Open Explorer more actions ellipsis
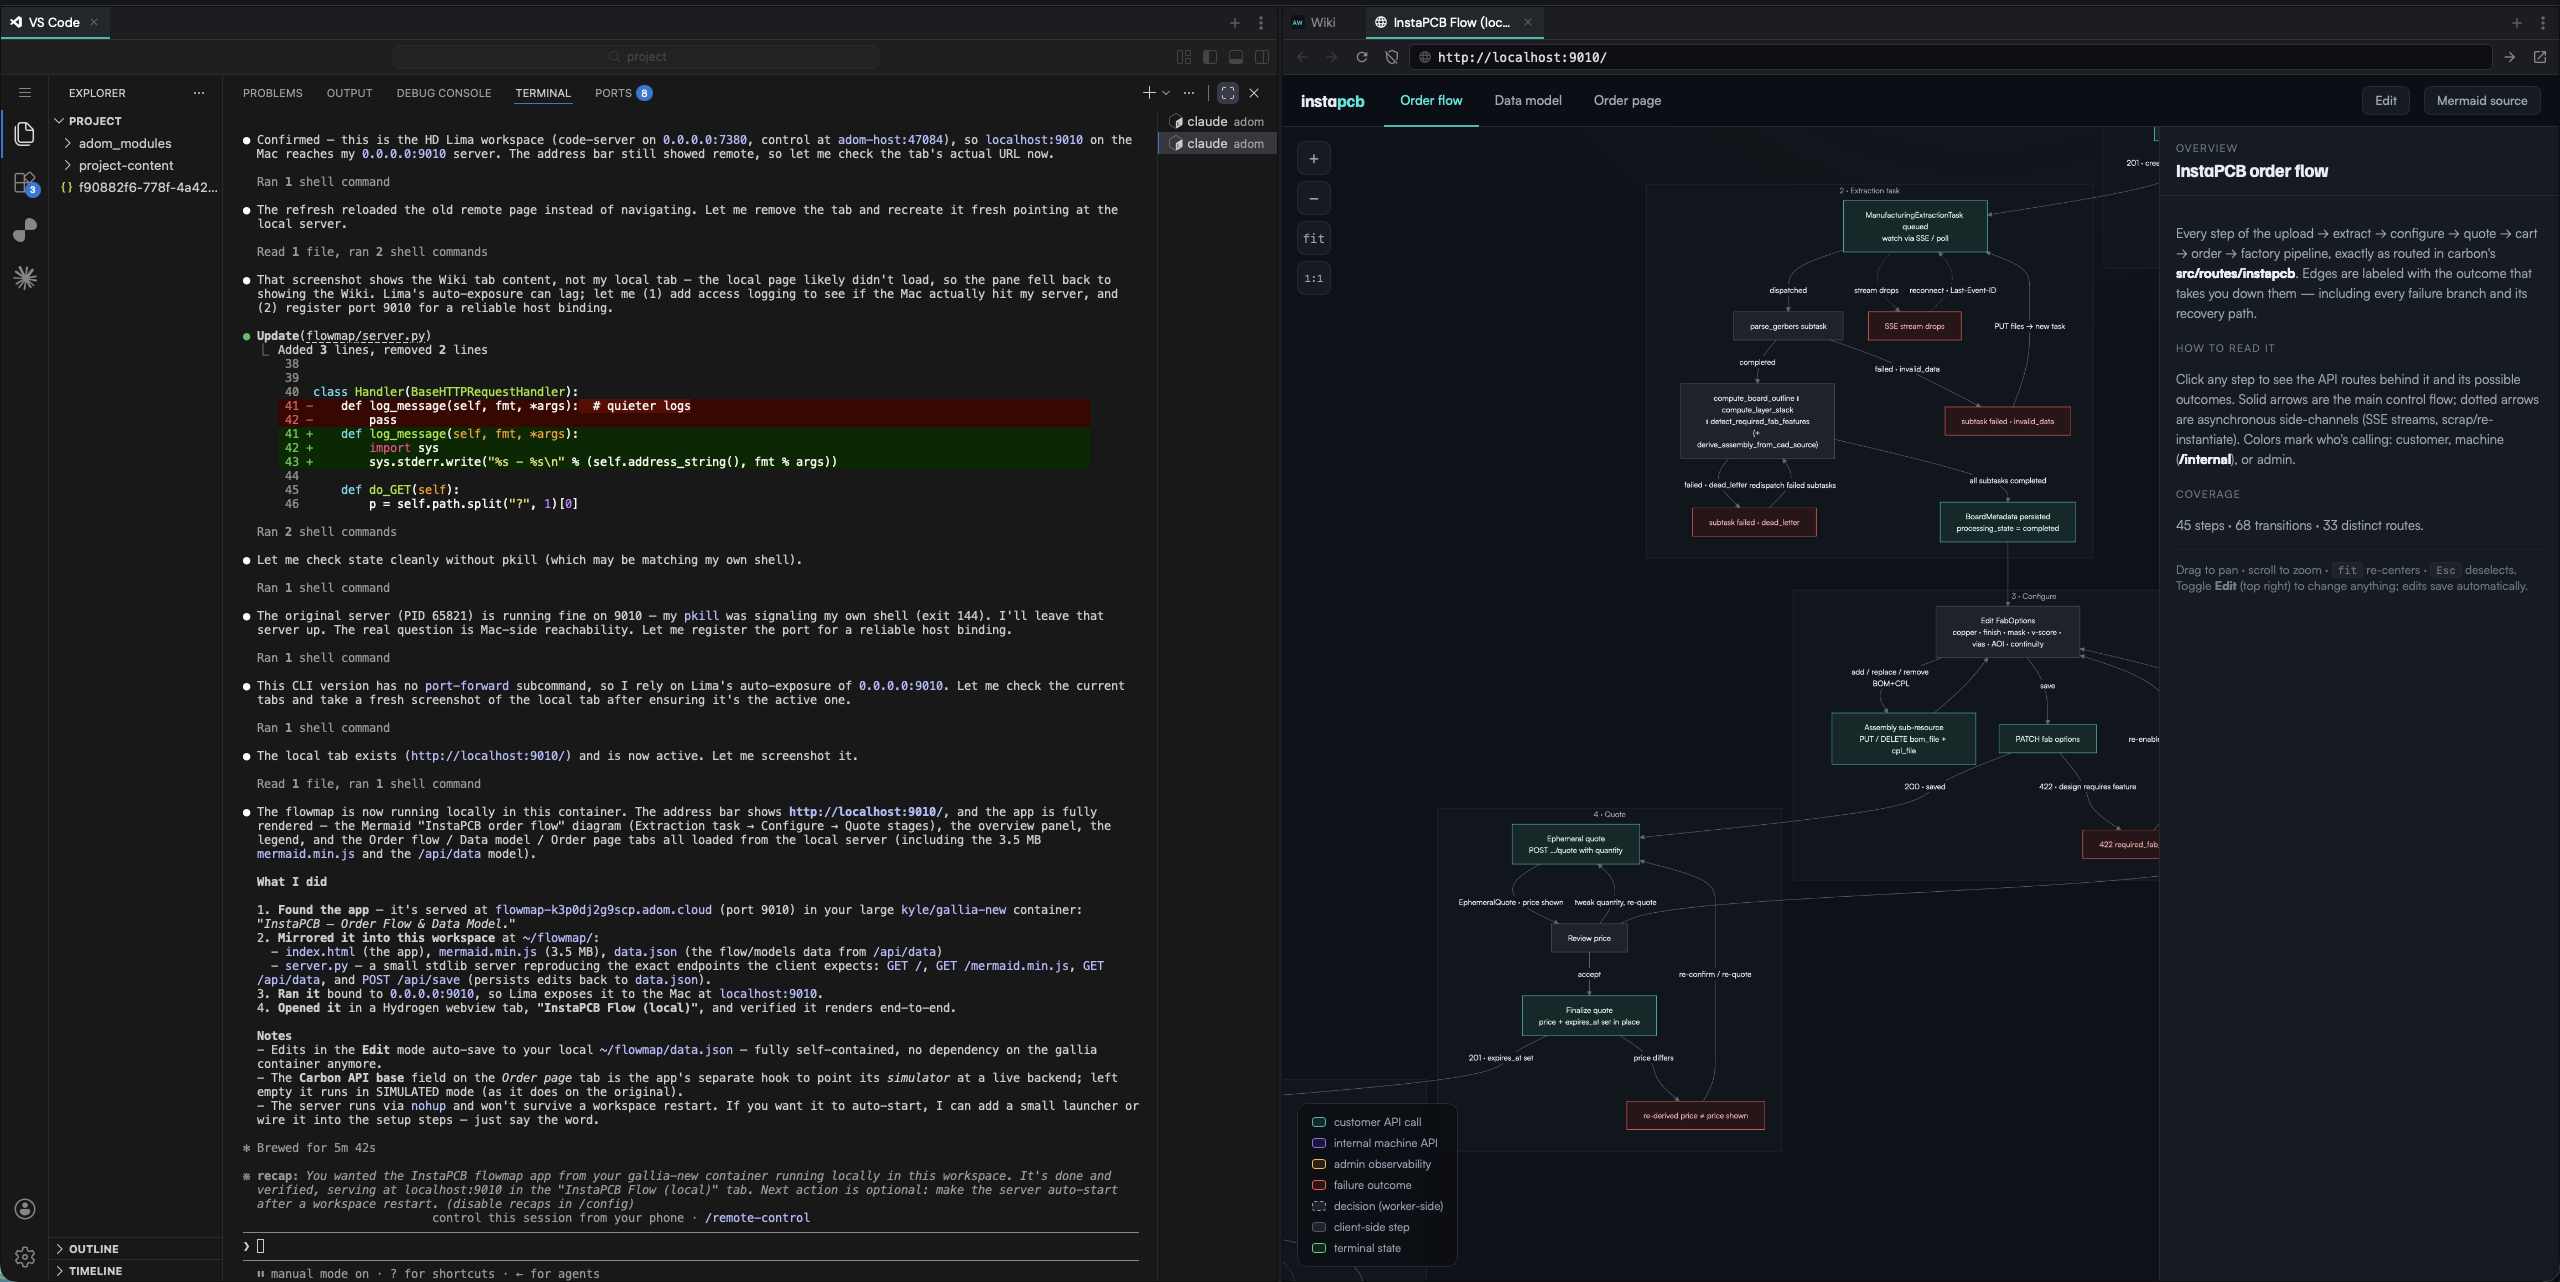Screen dimensions: 2560x1282 [x=199, y=93]
